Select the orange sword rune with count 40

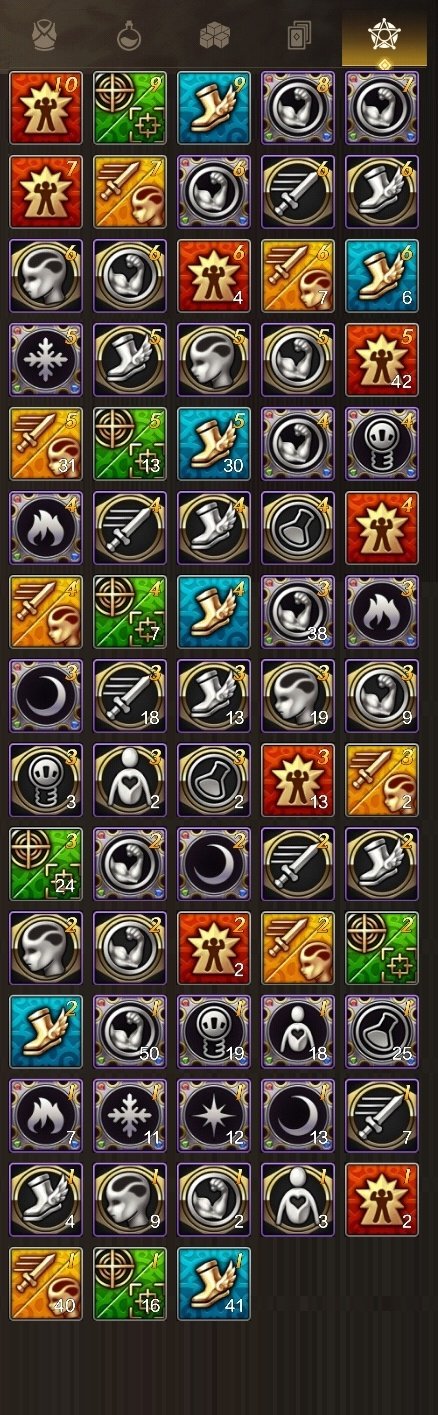(46, 1283)
